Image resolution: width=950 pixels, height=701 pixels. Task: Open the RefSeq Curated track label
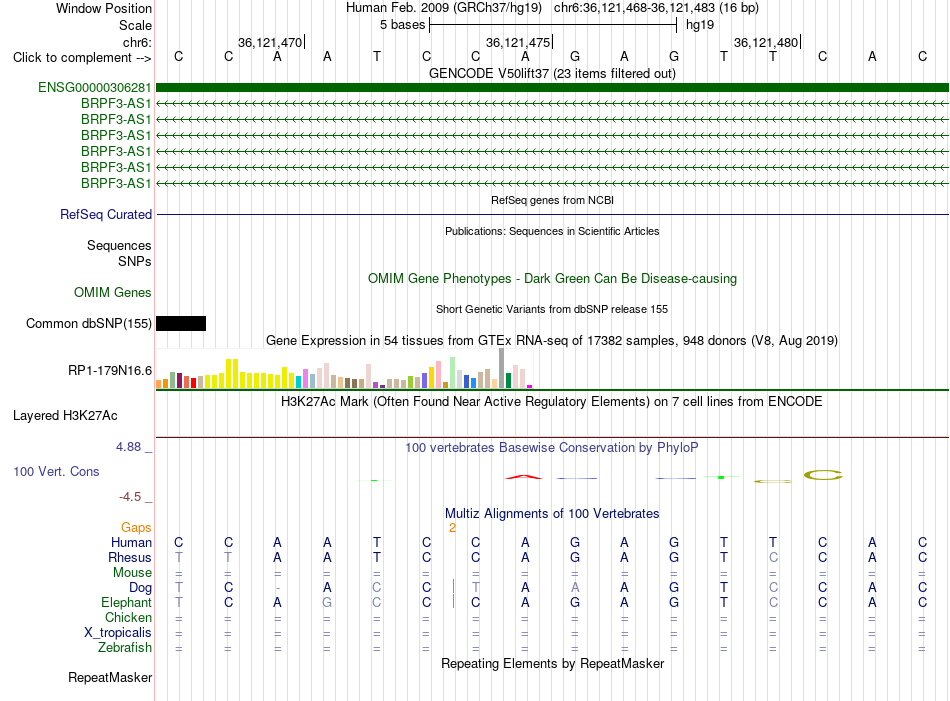pos(106,214)
